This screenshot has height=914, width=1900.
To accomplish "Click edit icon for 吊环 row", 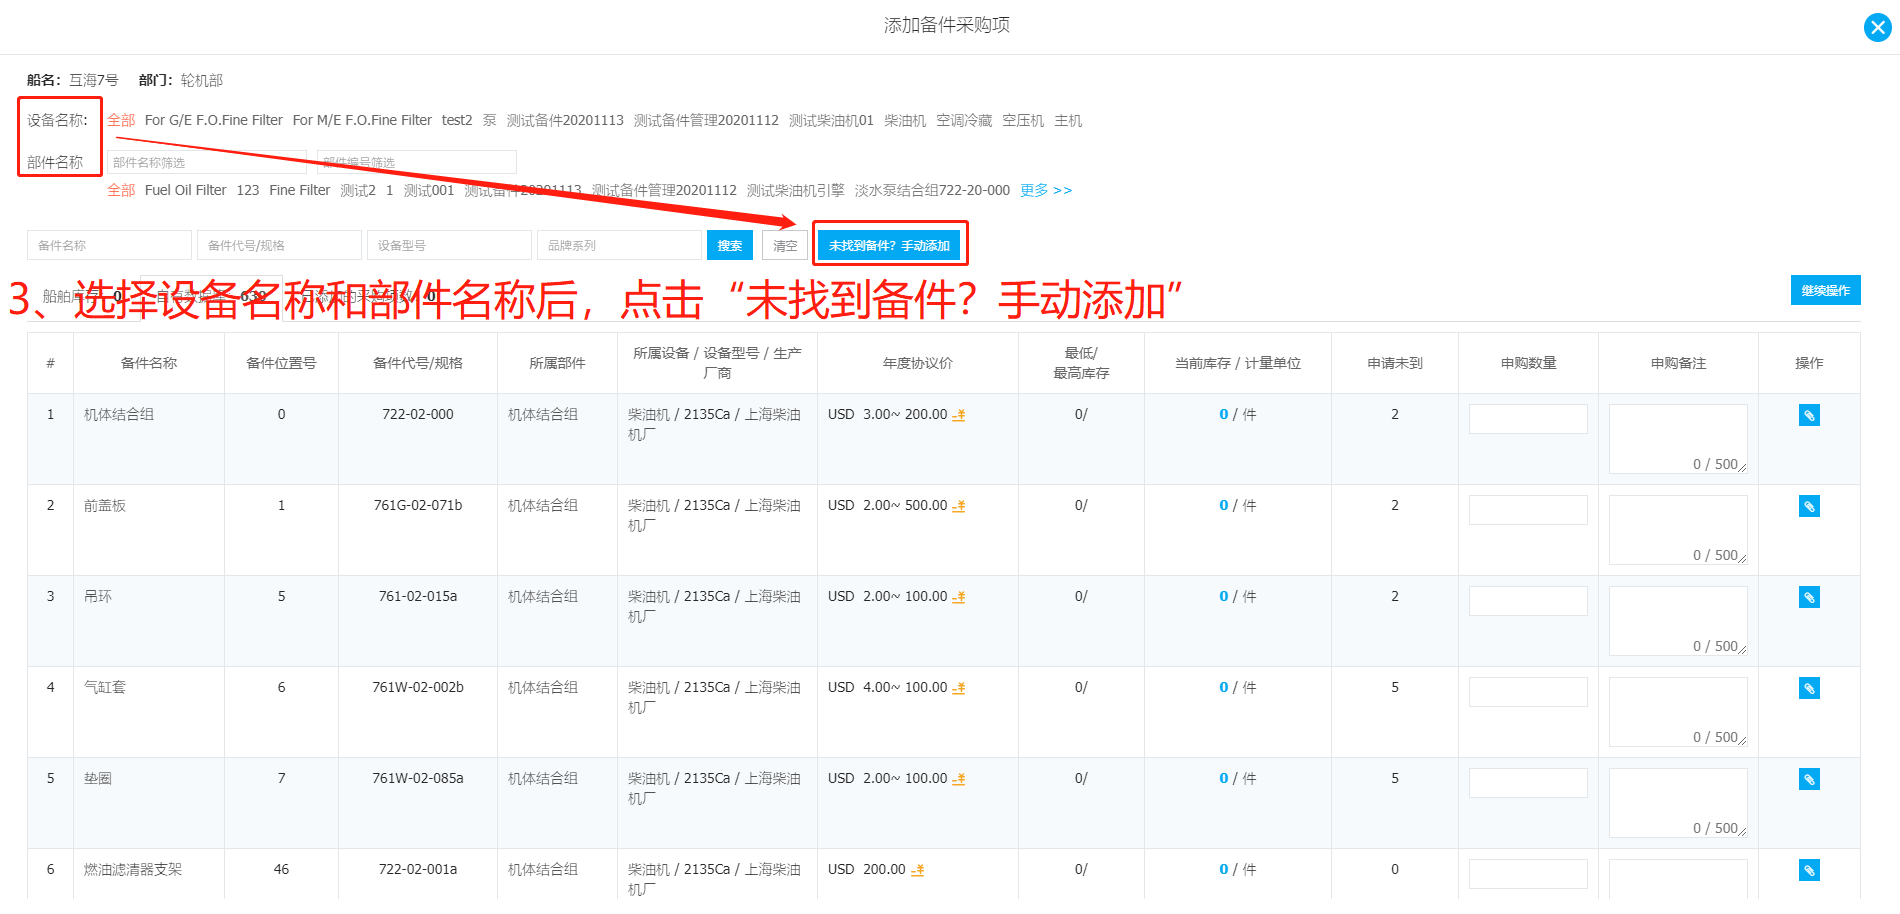I will pyautogui.click(x=1809, y=597).
